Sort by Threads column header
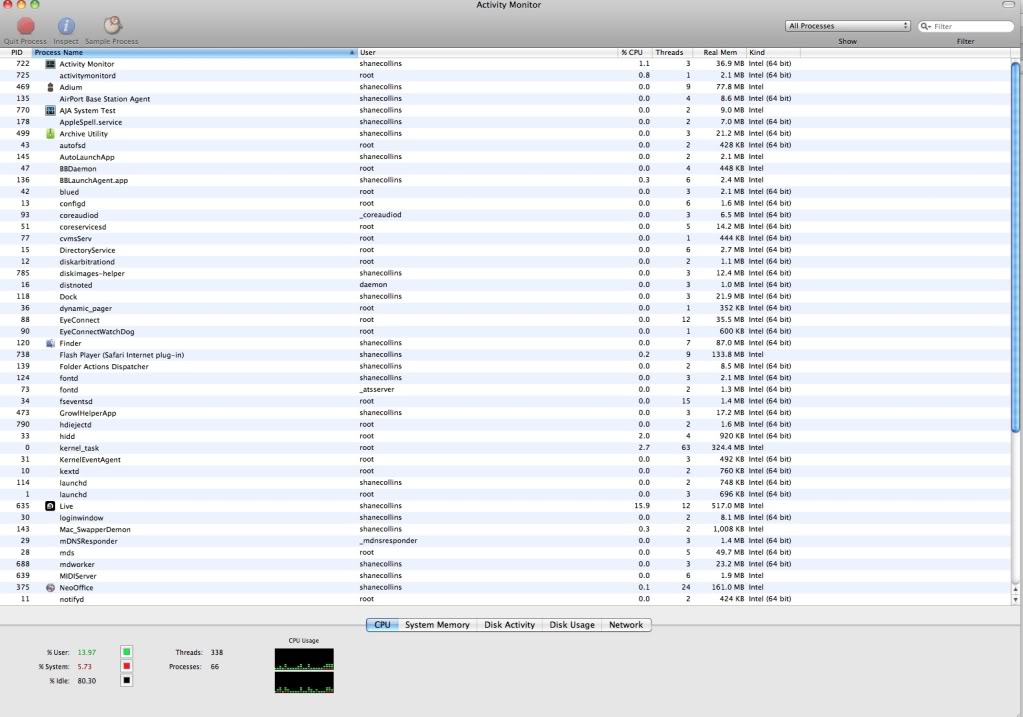 click(x=671, y=52)
